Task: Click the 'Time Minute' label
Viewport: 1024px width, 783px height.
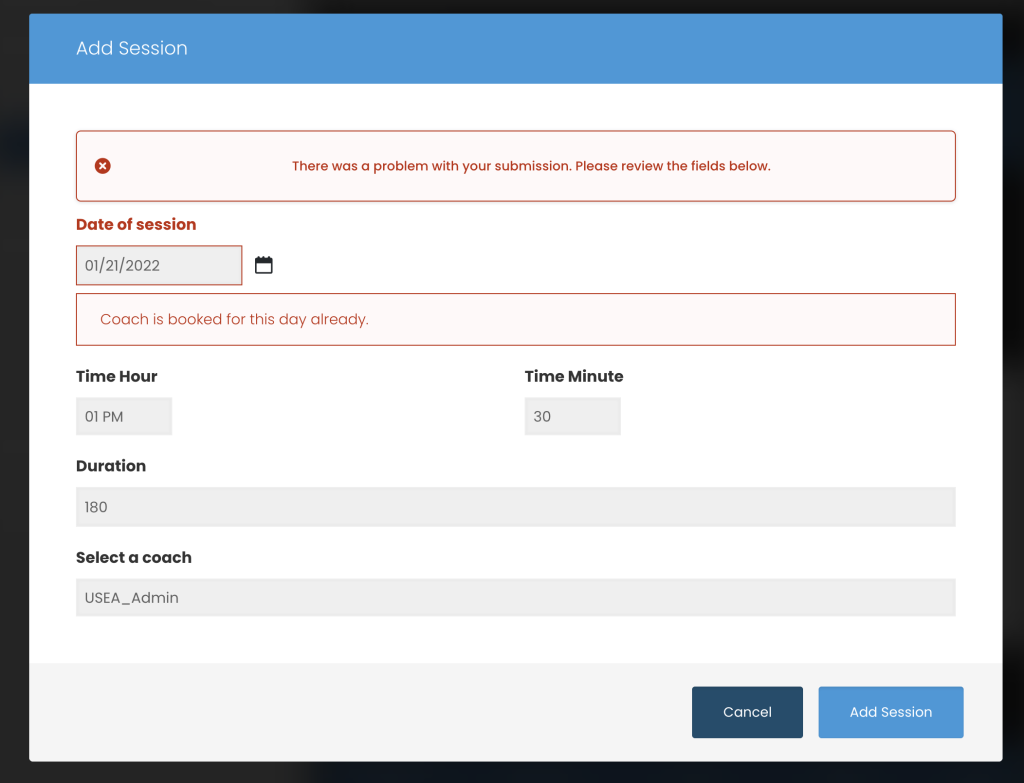Action: pyautogui.click(x=574, y=376)
